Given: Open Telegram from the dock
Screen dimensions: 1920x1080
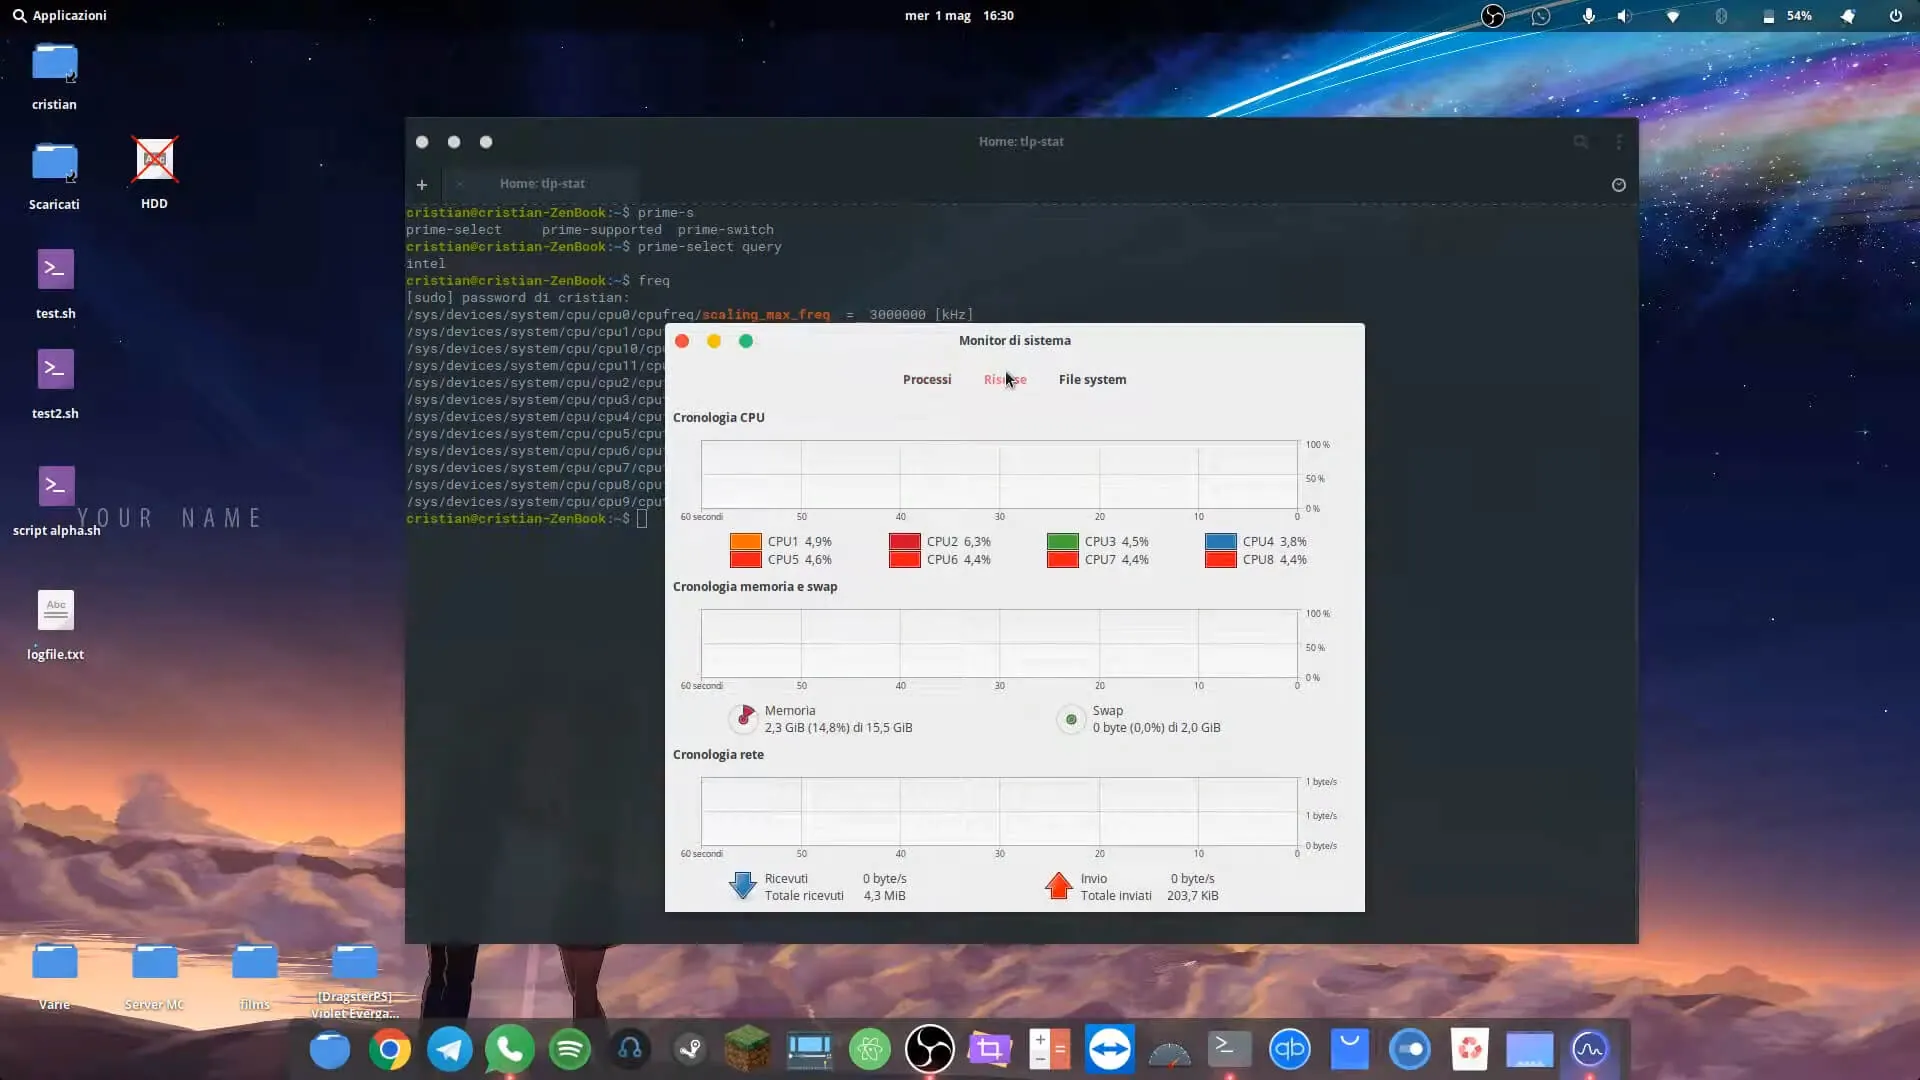Looking at the screenshot, I should (450, 1050).
